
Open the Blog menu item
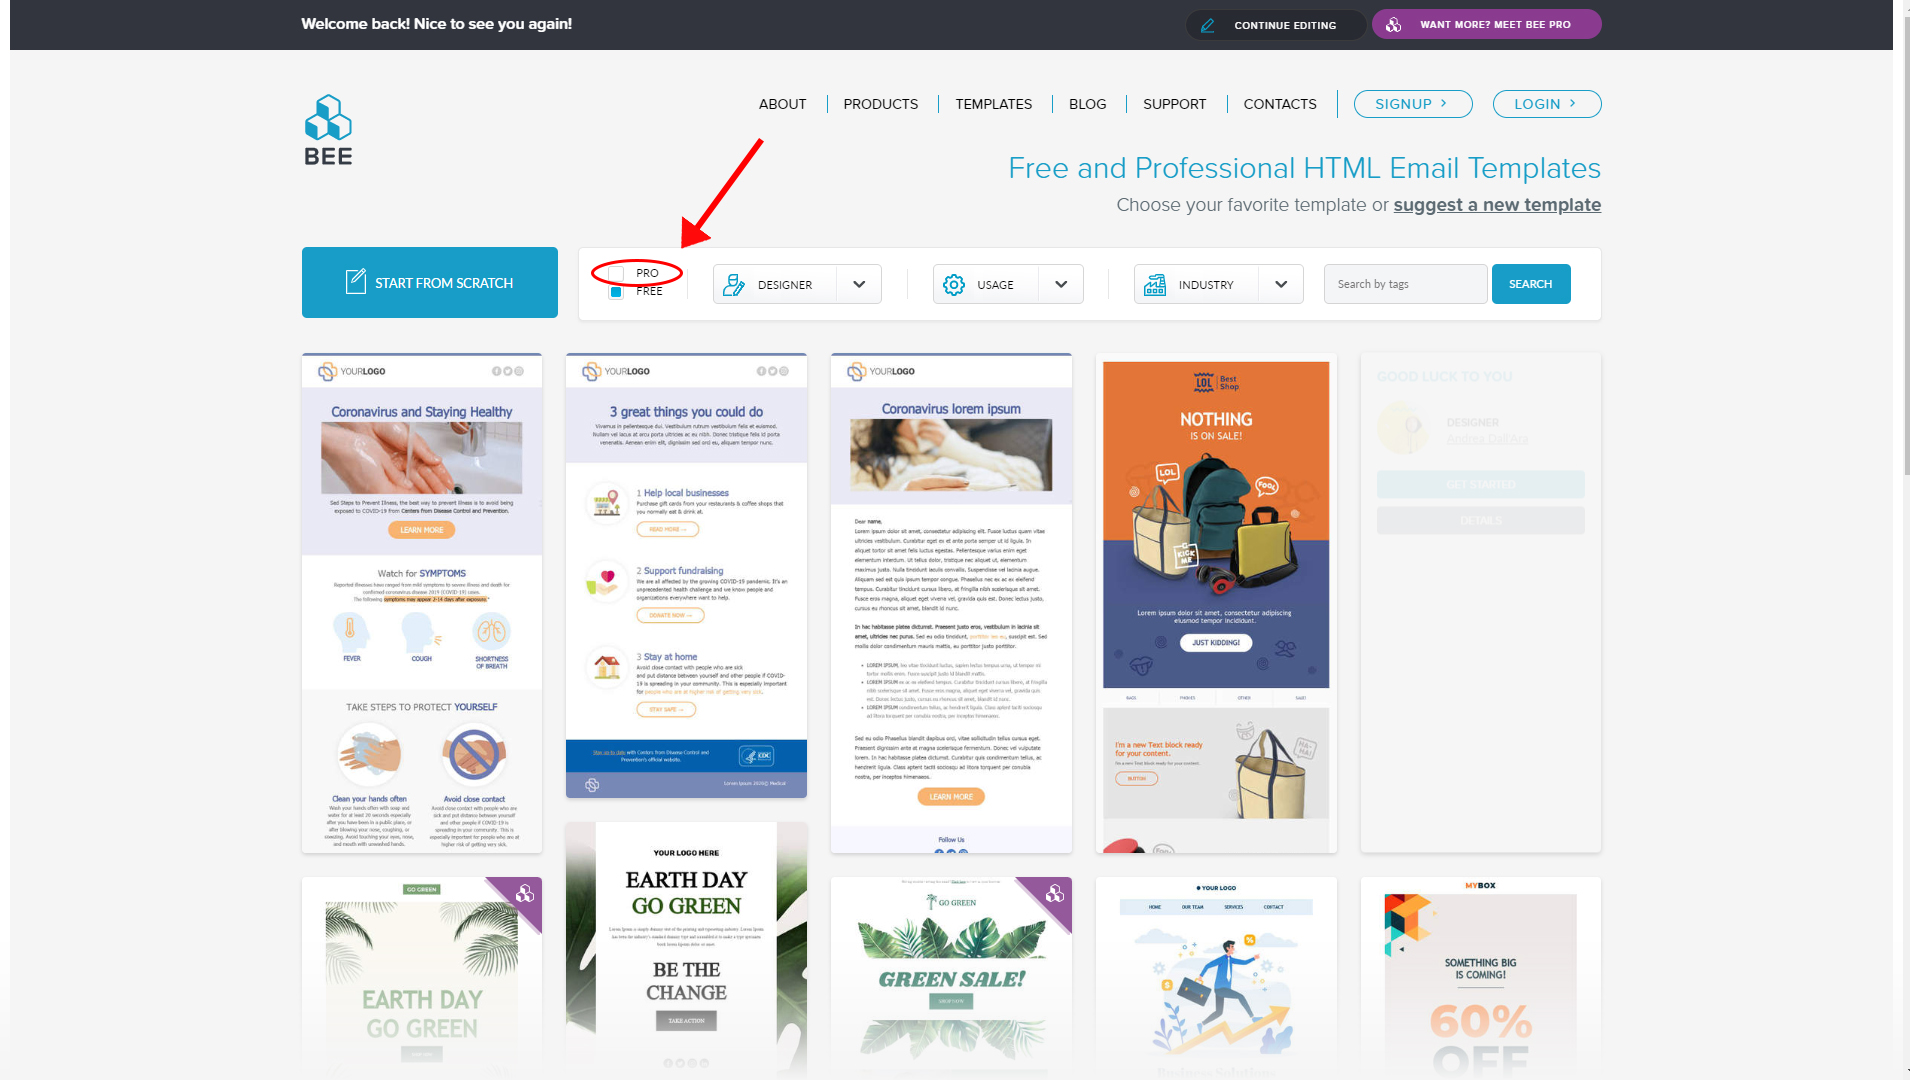(x=1088, y=104)
